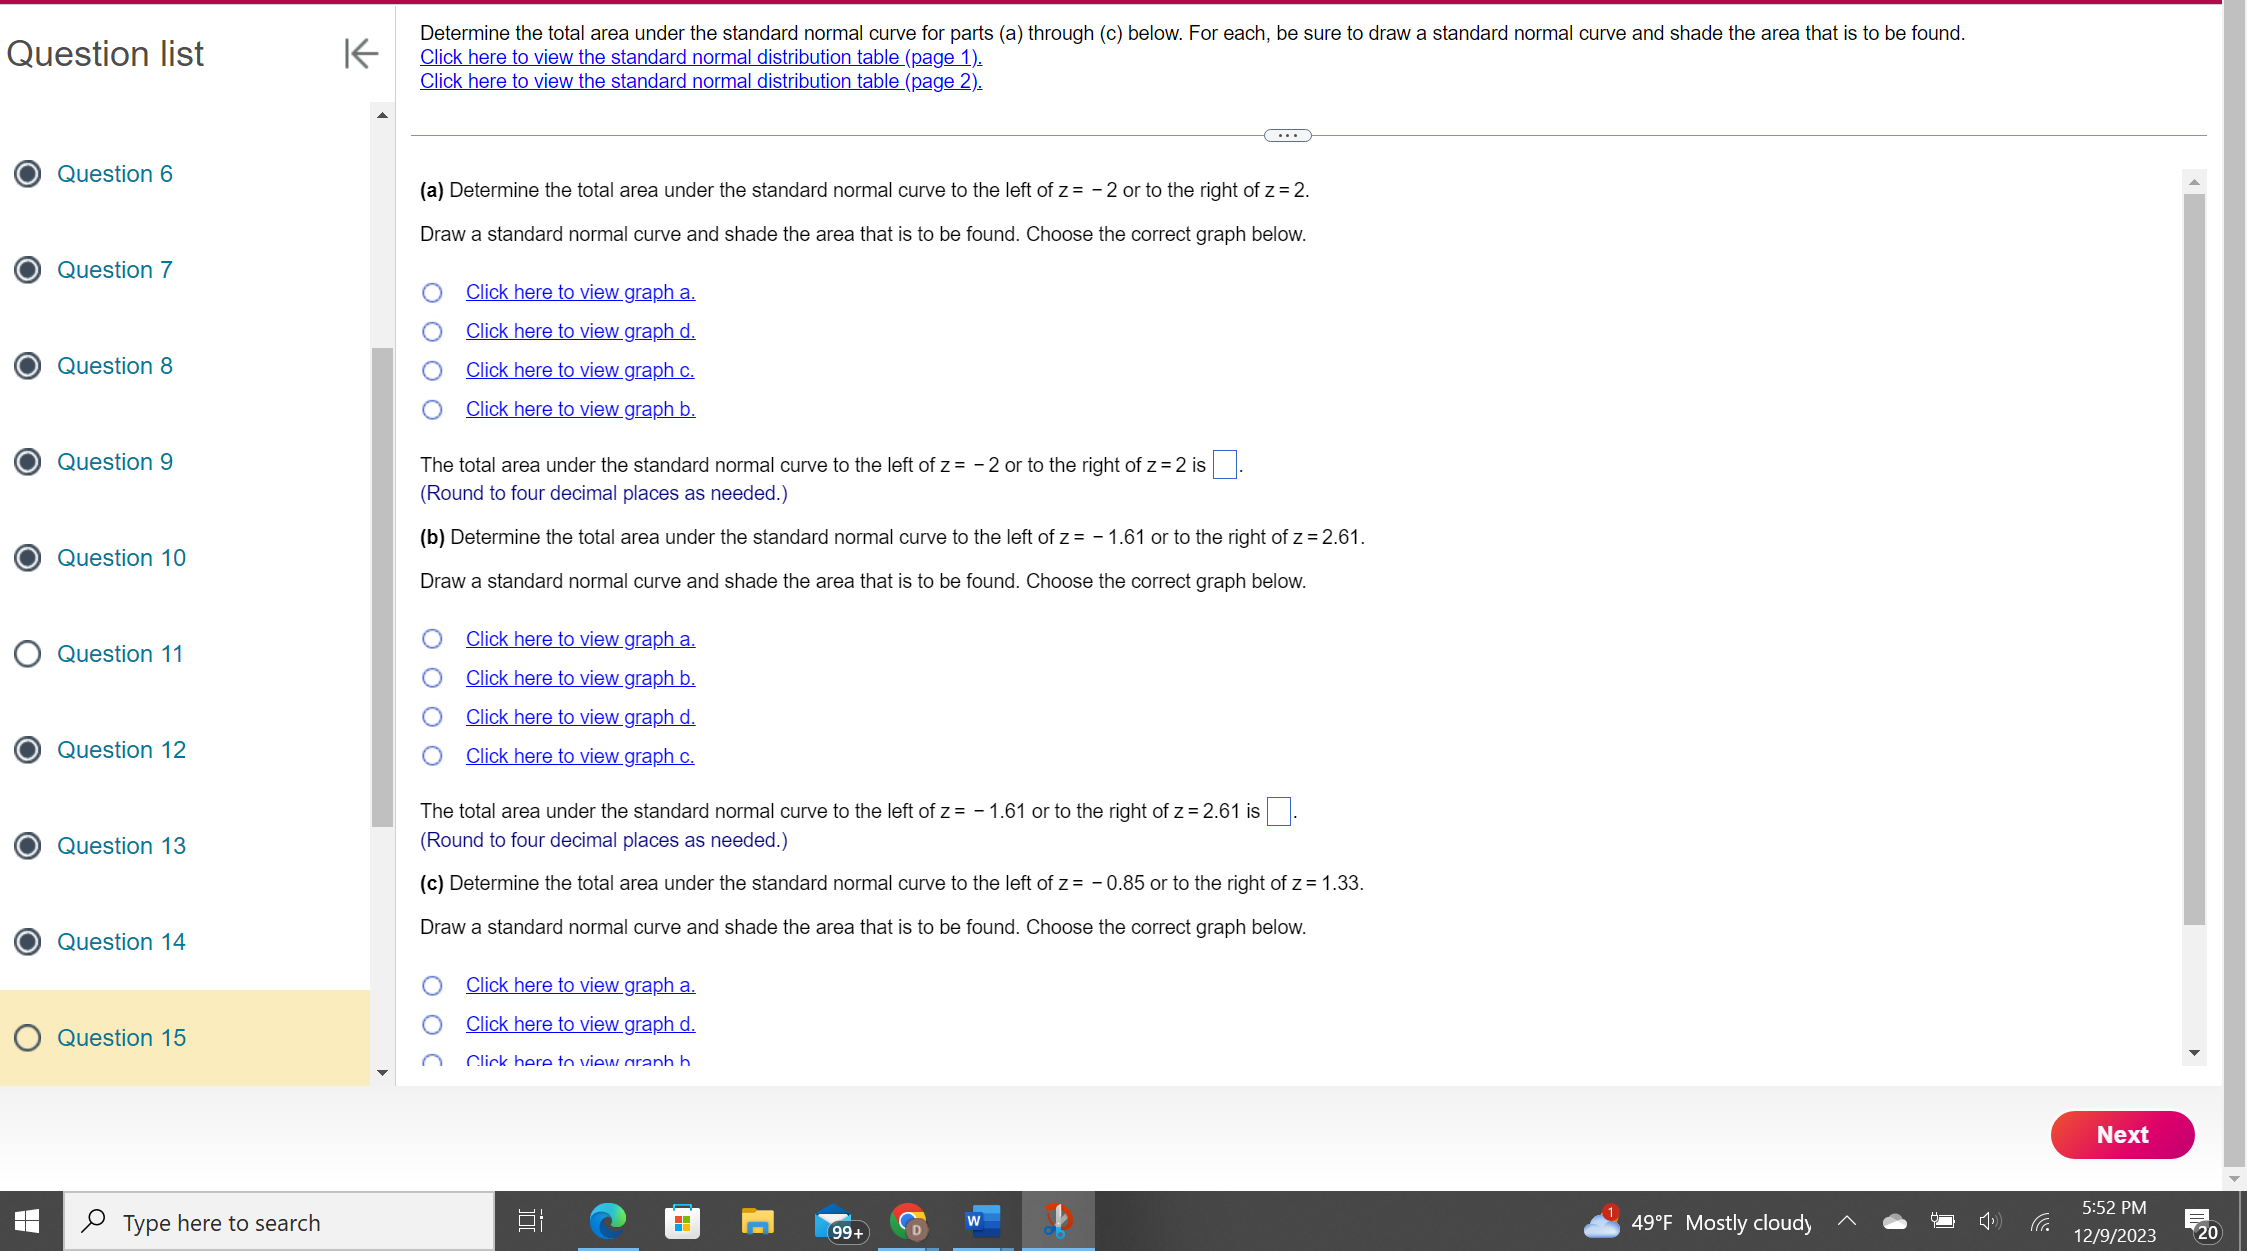Go to Question 11
2247x1251 pixels.
click(x=120, y=654)
